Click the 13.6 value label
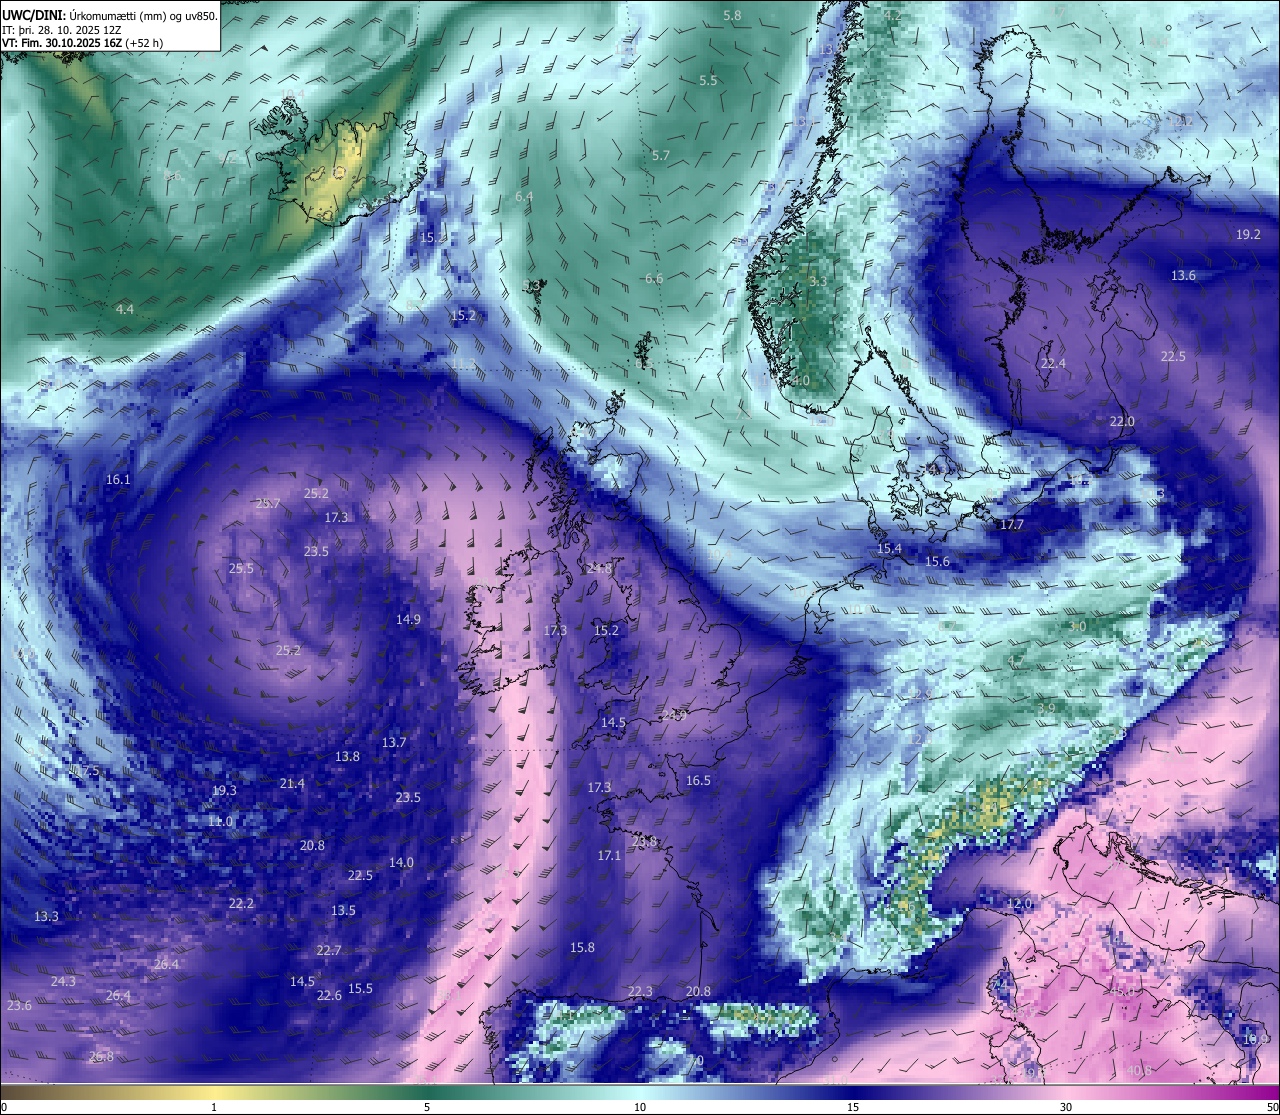The image size is (1280, 1115). [1183, 276]
